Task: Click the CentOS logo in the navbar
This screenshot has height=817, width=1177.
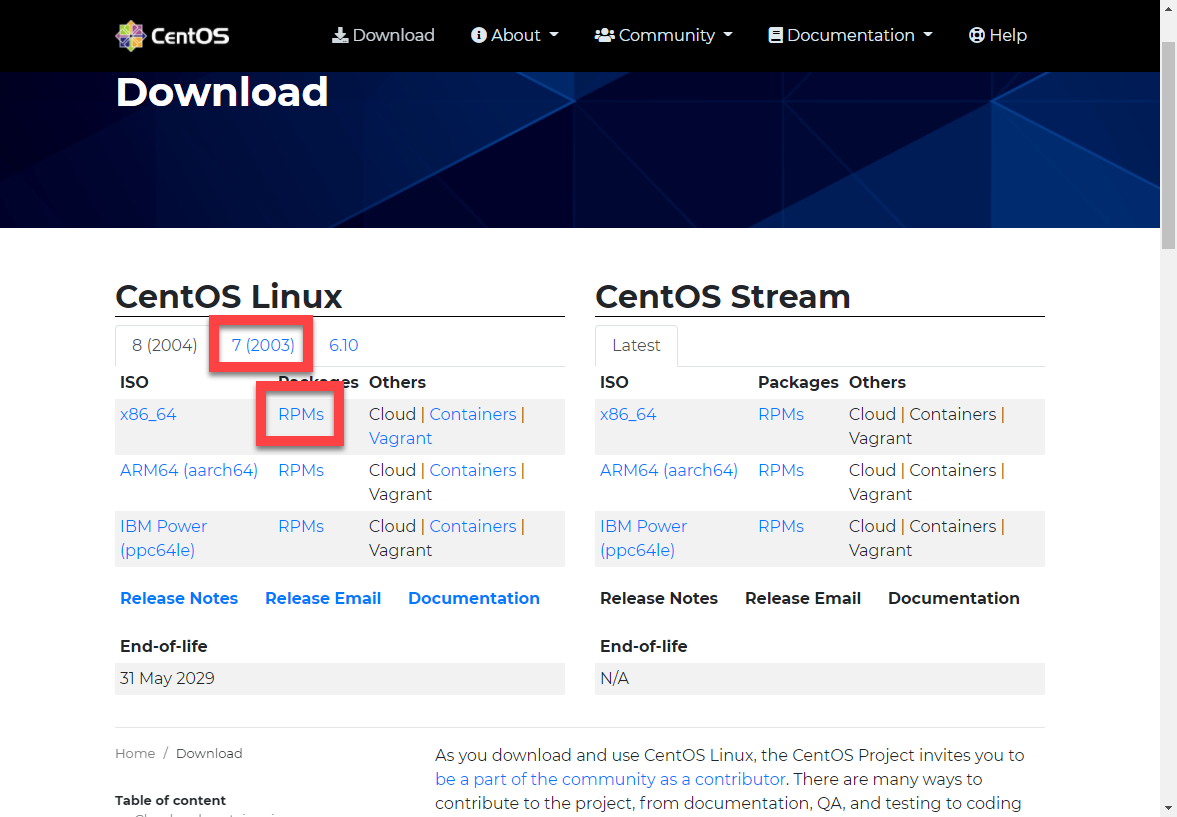Action: click(x=173, y=35)
